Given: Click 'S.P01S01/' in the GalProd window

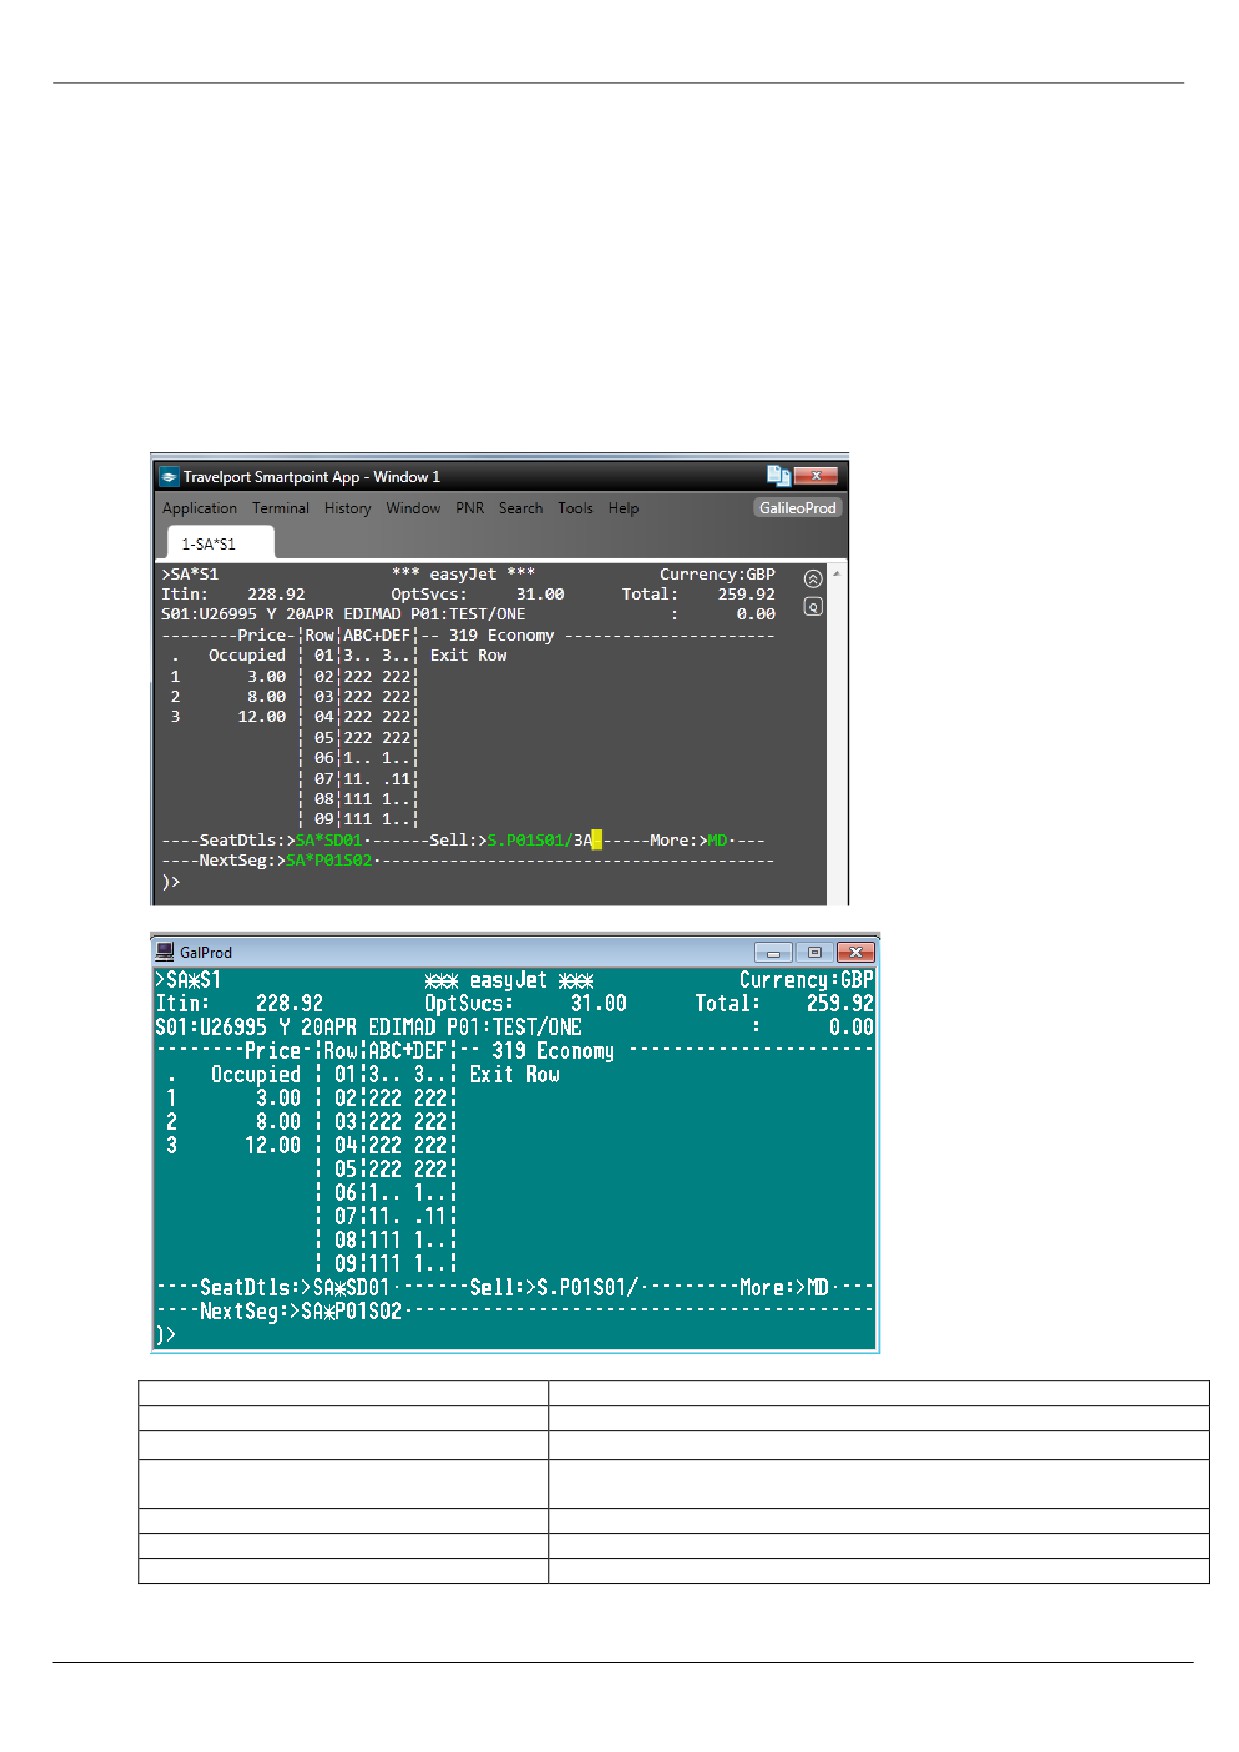Looking at the screenshot, I should pos(588,1287).
